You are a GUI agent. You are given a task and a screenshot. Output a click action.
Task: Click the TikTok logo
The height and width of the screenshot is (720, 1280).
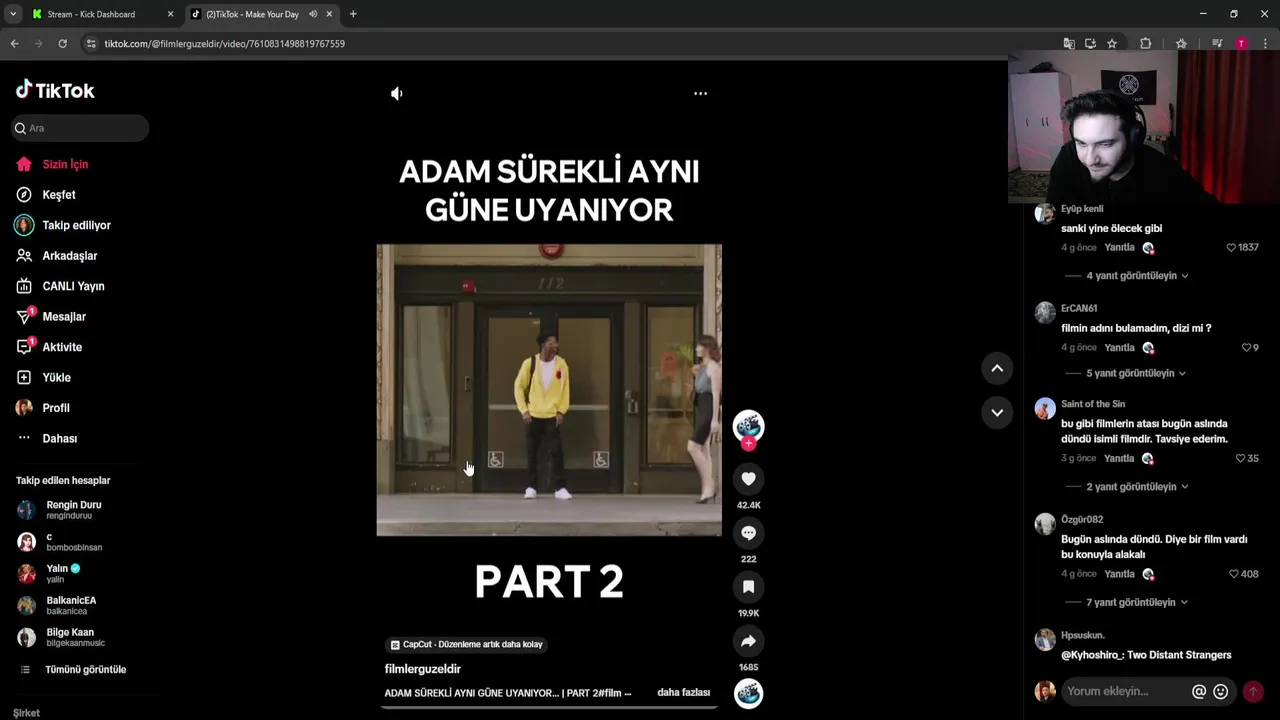(x=55, y=90)
